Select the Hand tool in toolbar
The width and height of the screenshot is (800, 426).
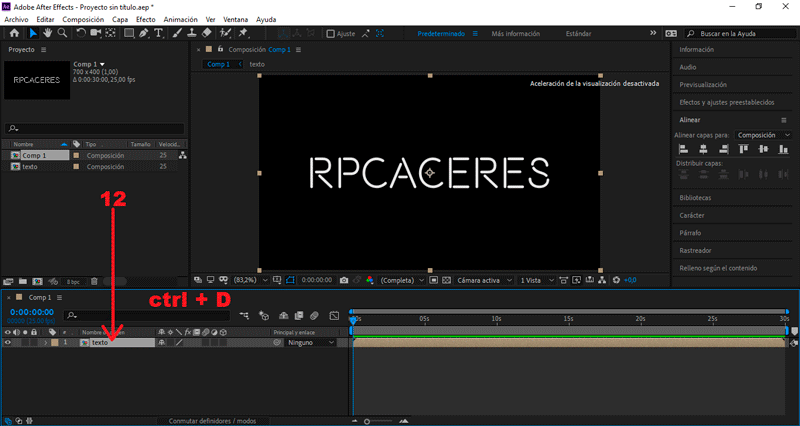coord(47,33)
